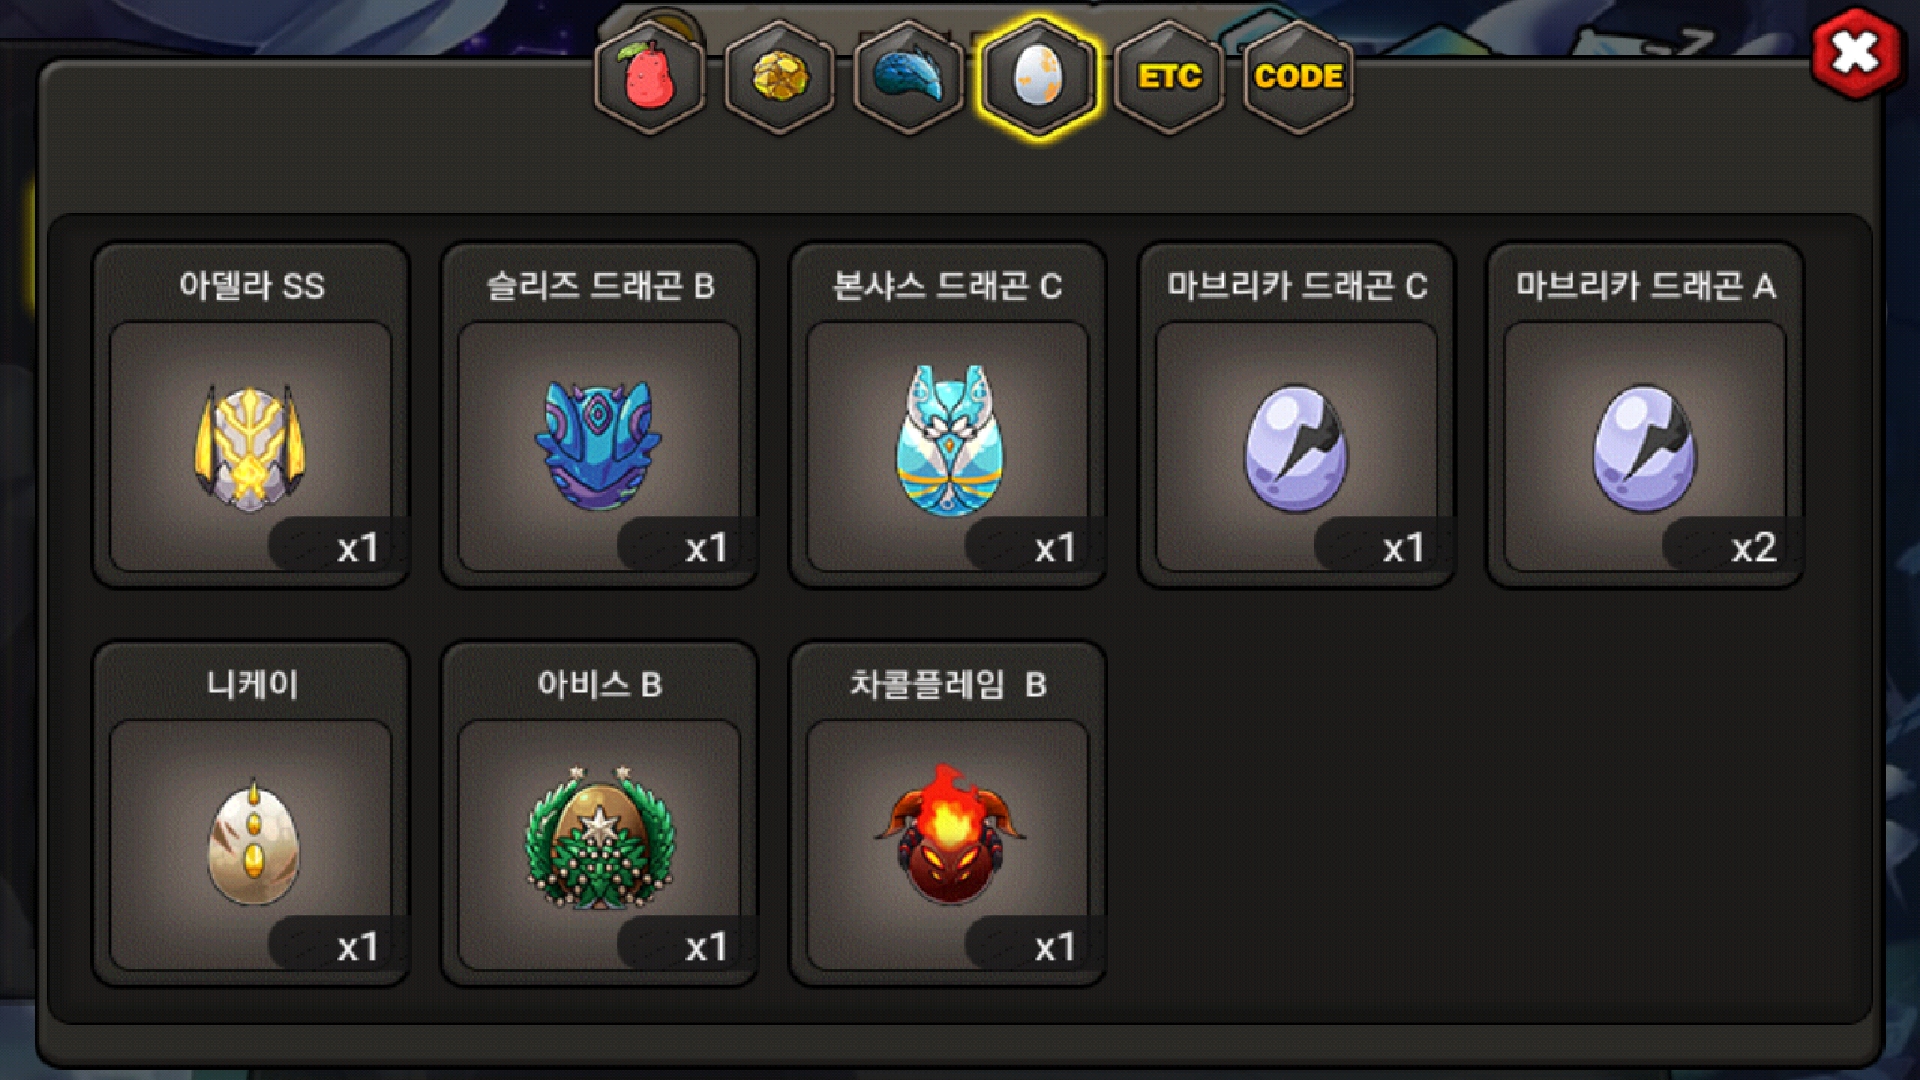Screen dimensions: 1920x1080
Task: Choose the blue 슬리즈 드래곤 B egg
Action: pyautogui.click(x=599, y=446)
